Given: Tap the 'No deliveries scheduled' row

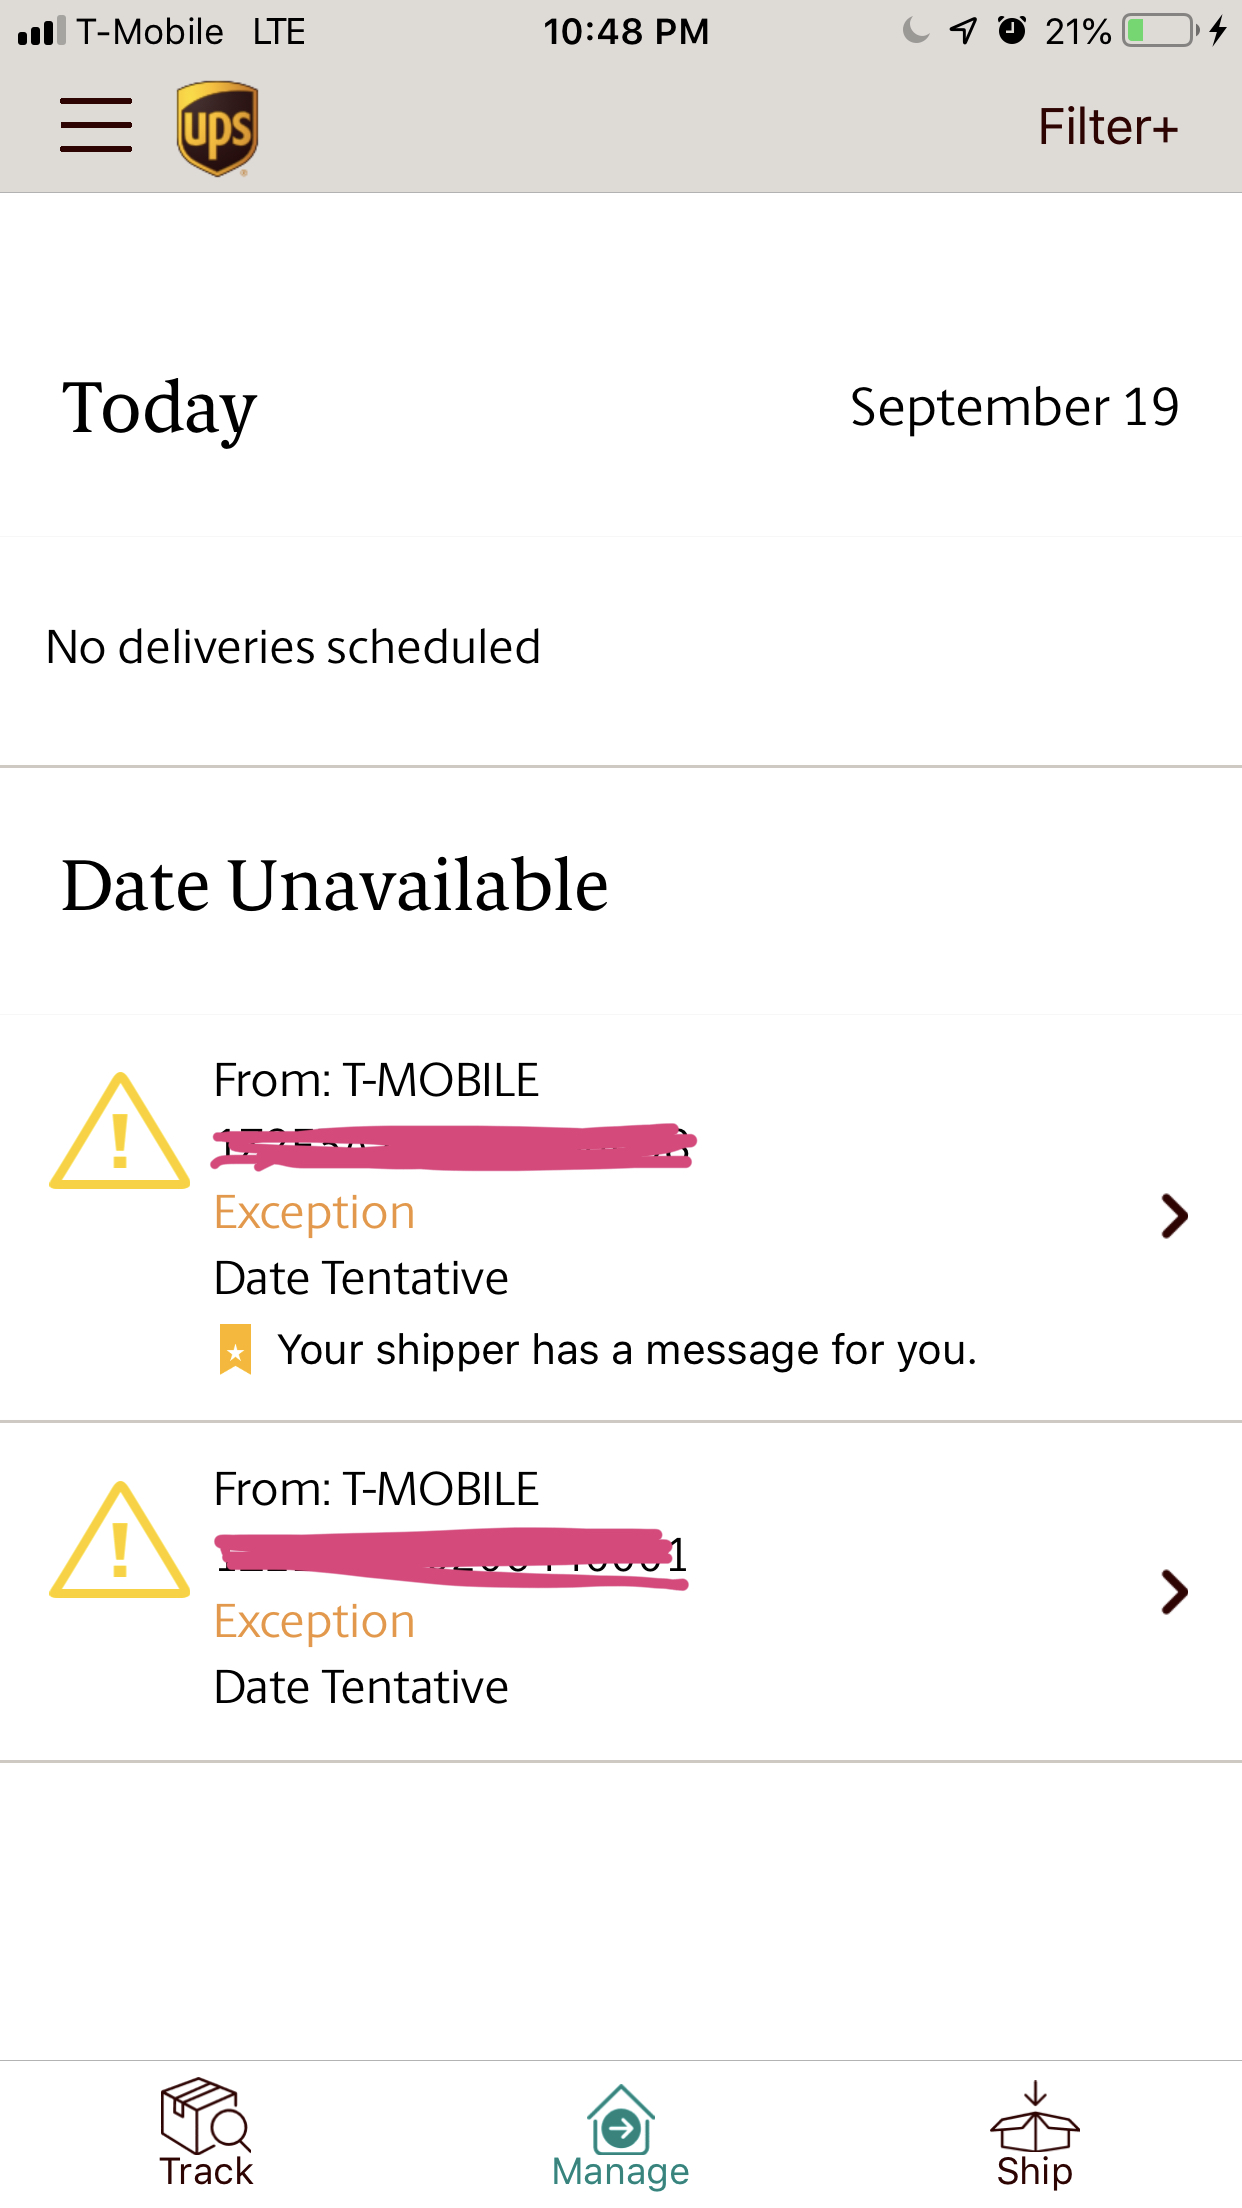Looking at the screenshot, I should click(x=293, y=647).
